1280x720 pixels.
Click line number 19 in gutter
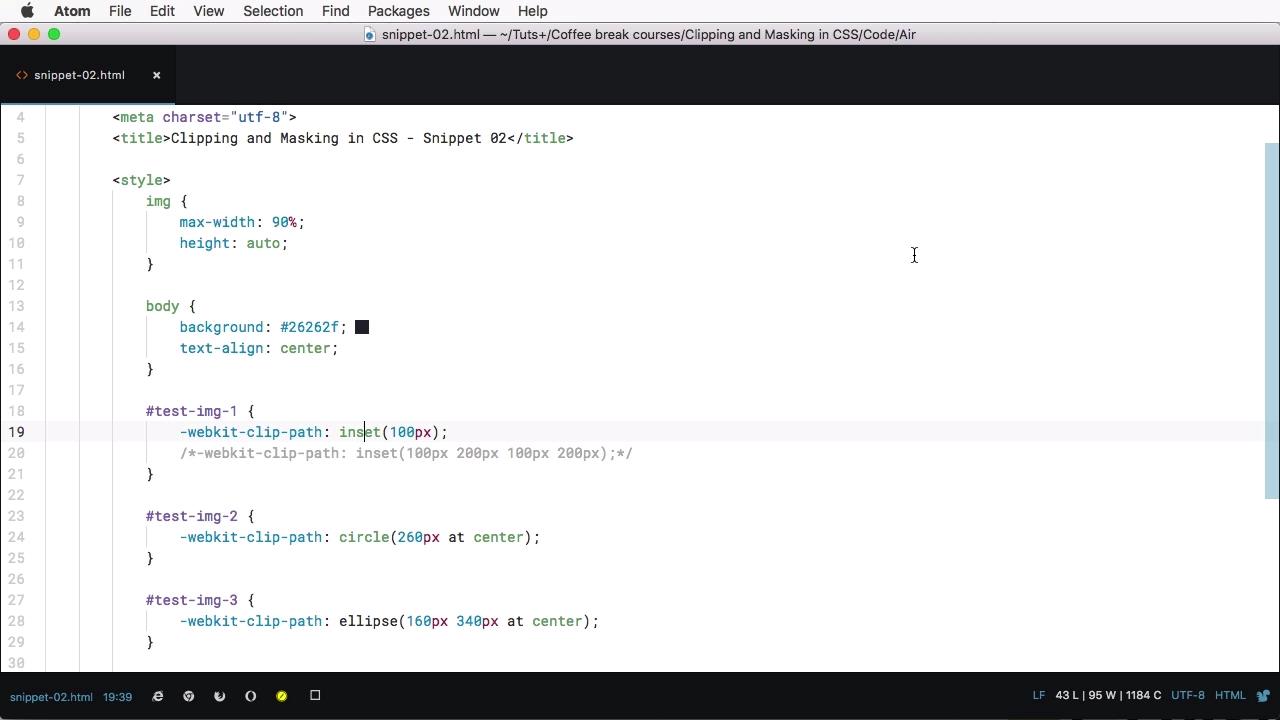(x=17, y=432)
